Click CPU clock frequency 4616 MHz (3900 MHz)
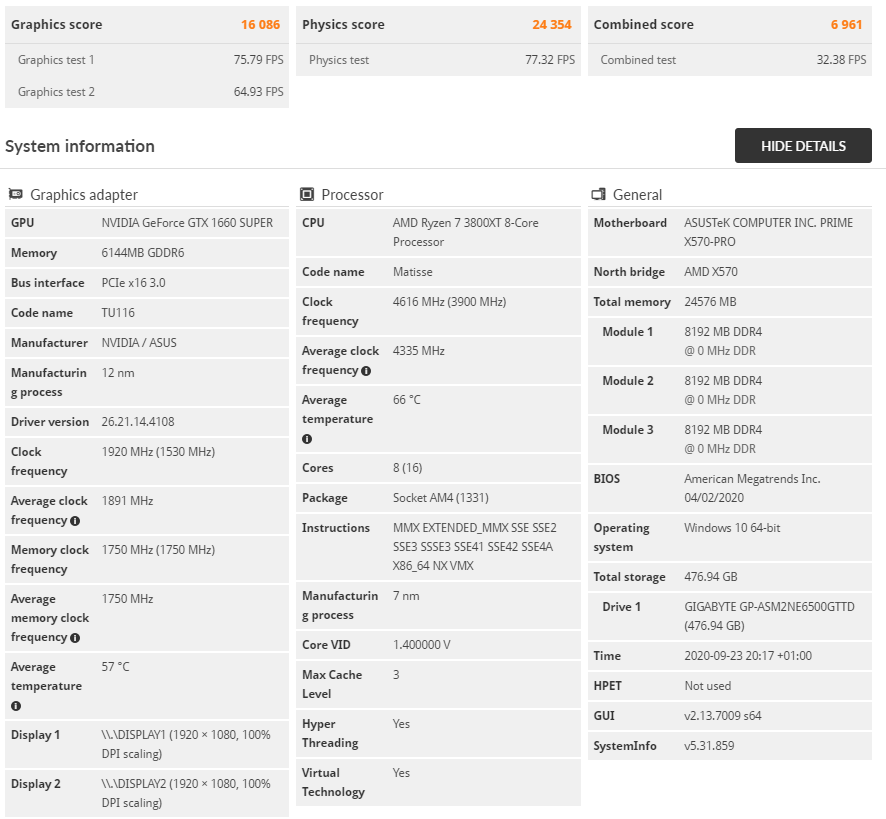This screenshot has width=886, height=819. tap(449, 302)
